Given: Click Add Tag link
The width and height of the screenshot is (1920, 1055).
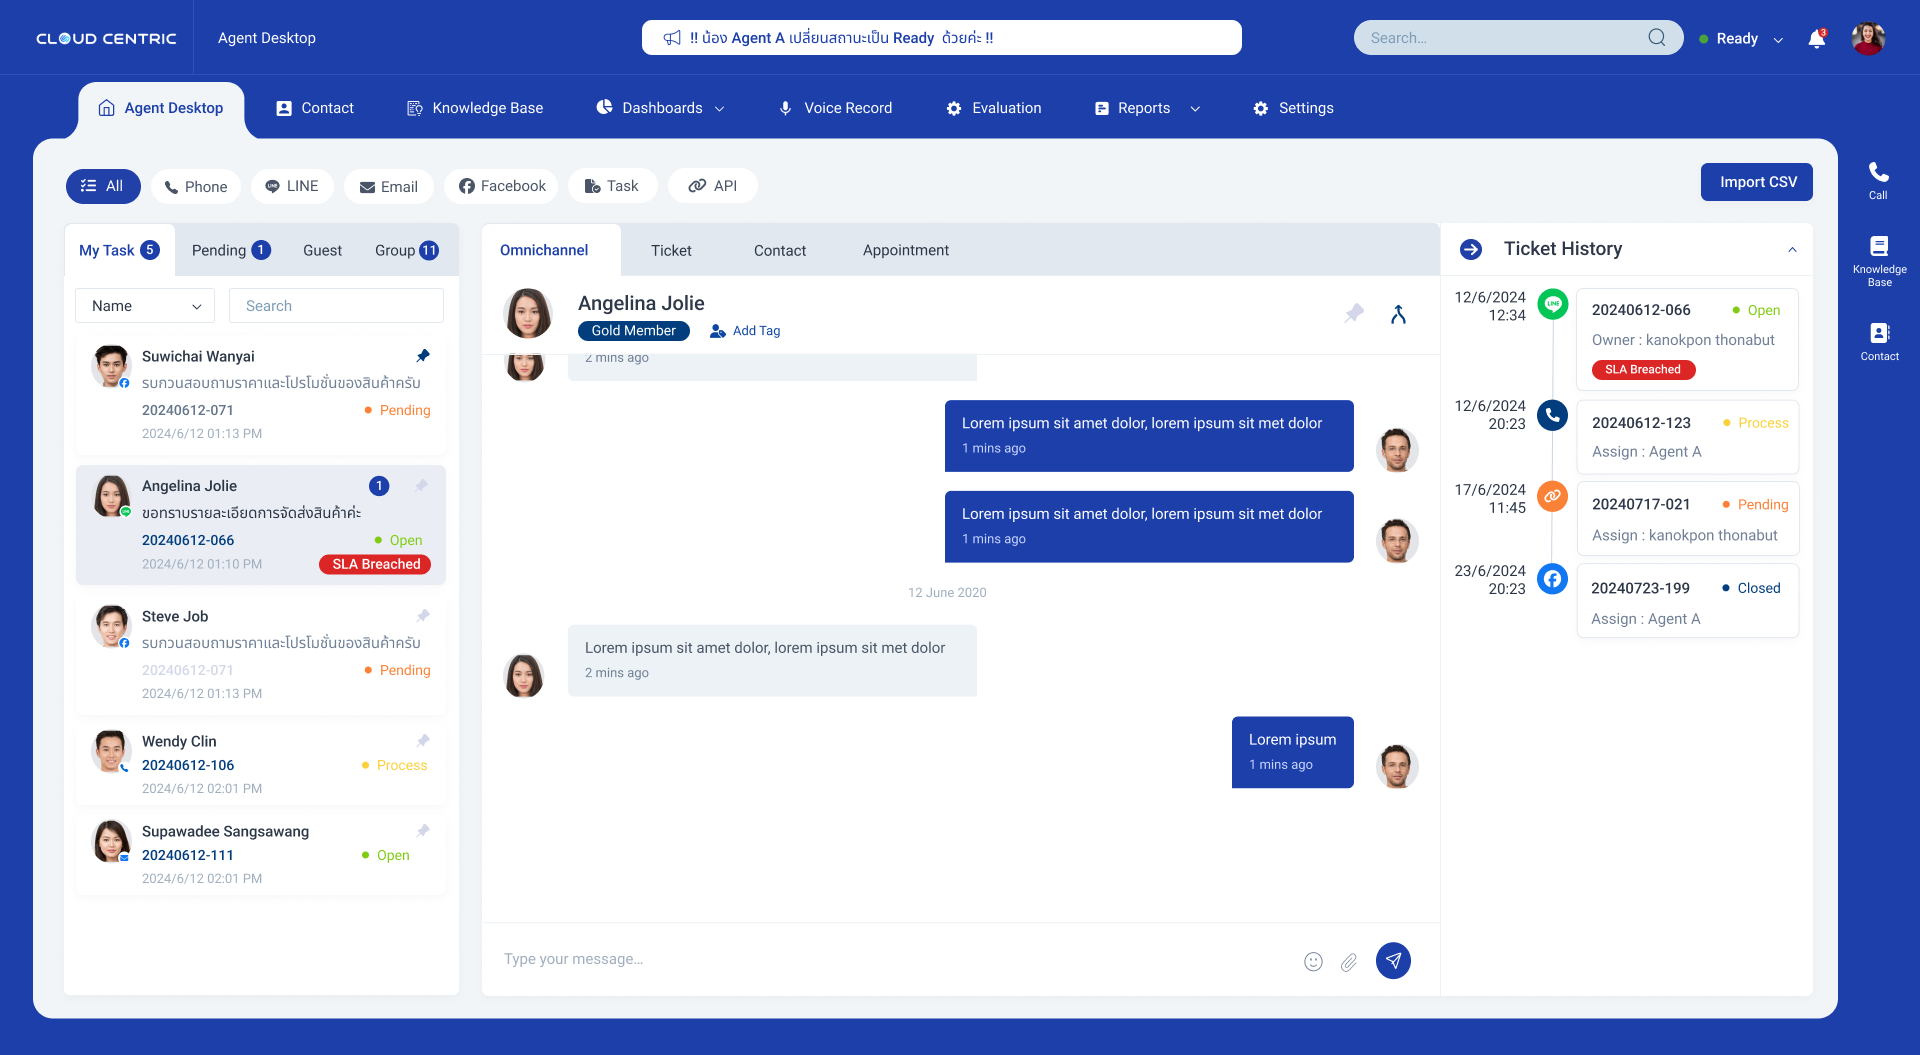Looking at the screenshot, I should (745, 331).
